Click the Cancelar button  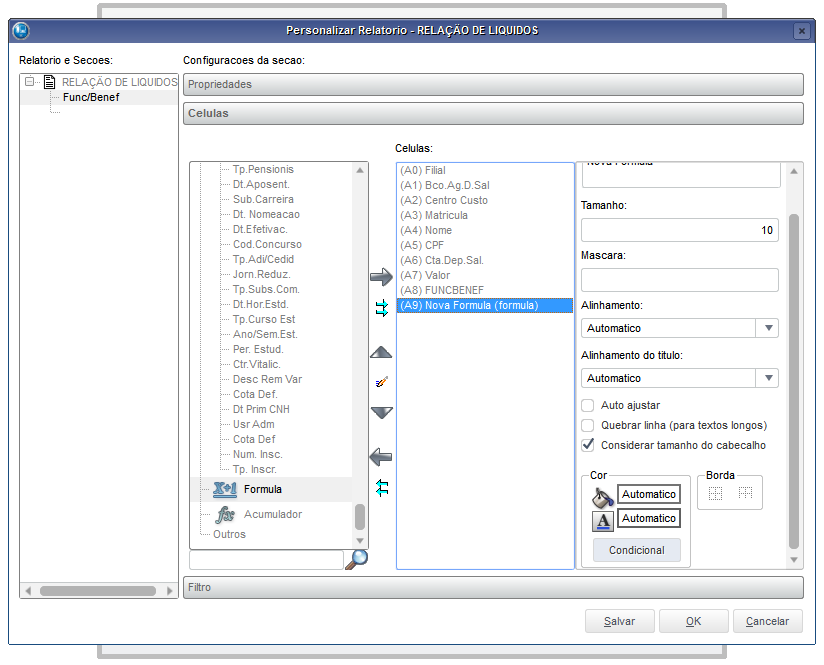[x=767, y=621]
